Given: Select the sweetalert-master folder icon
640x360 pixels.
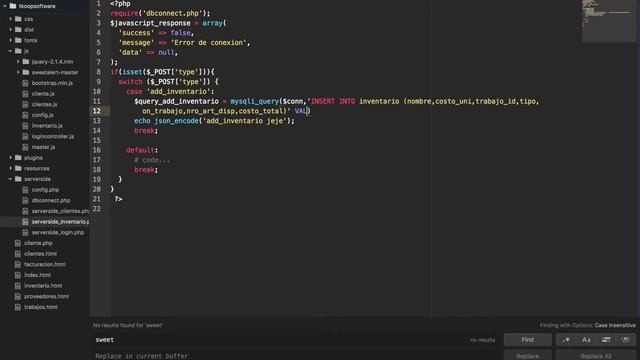Looking at the screenshot, I should [26, 72].
